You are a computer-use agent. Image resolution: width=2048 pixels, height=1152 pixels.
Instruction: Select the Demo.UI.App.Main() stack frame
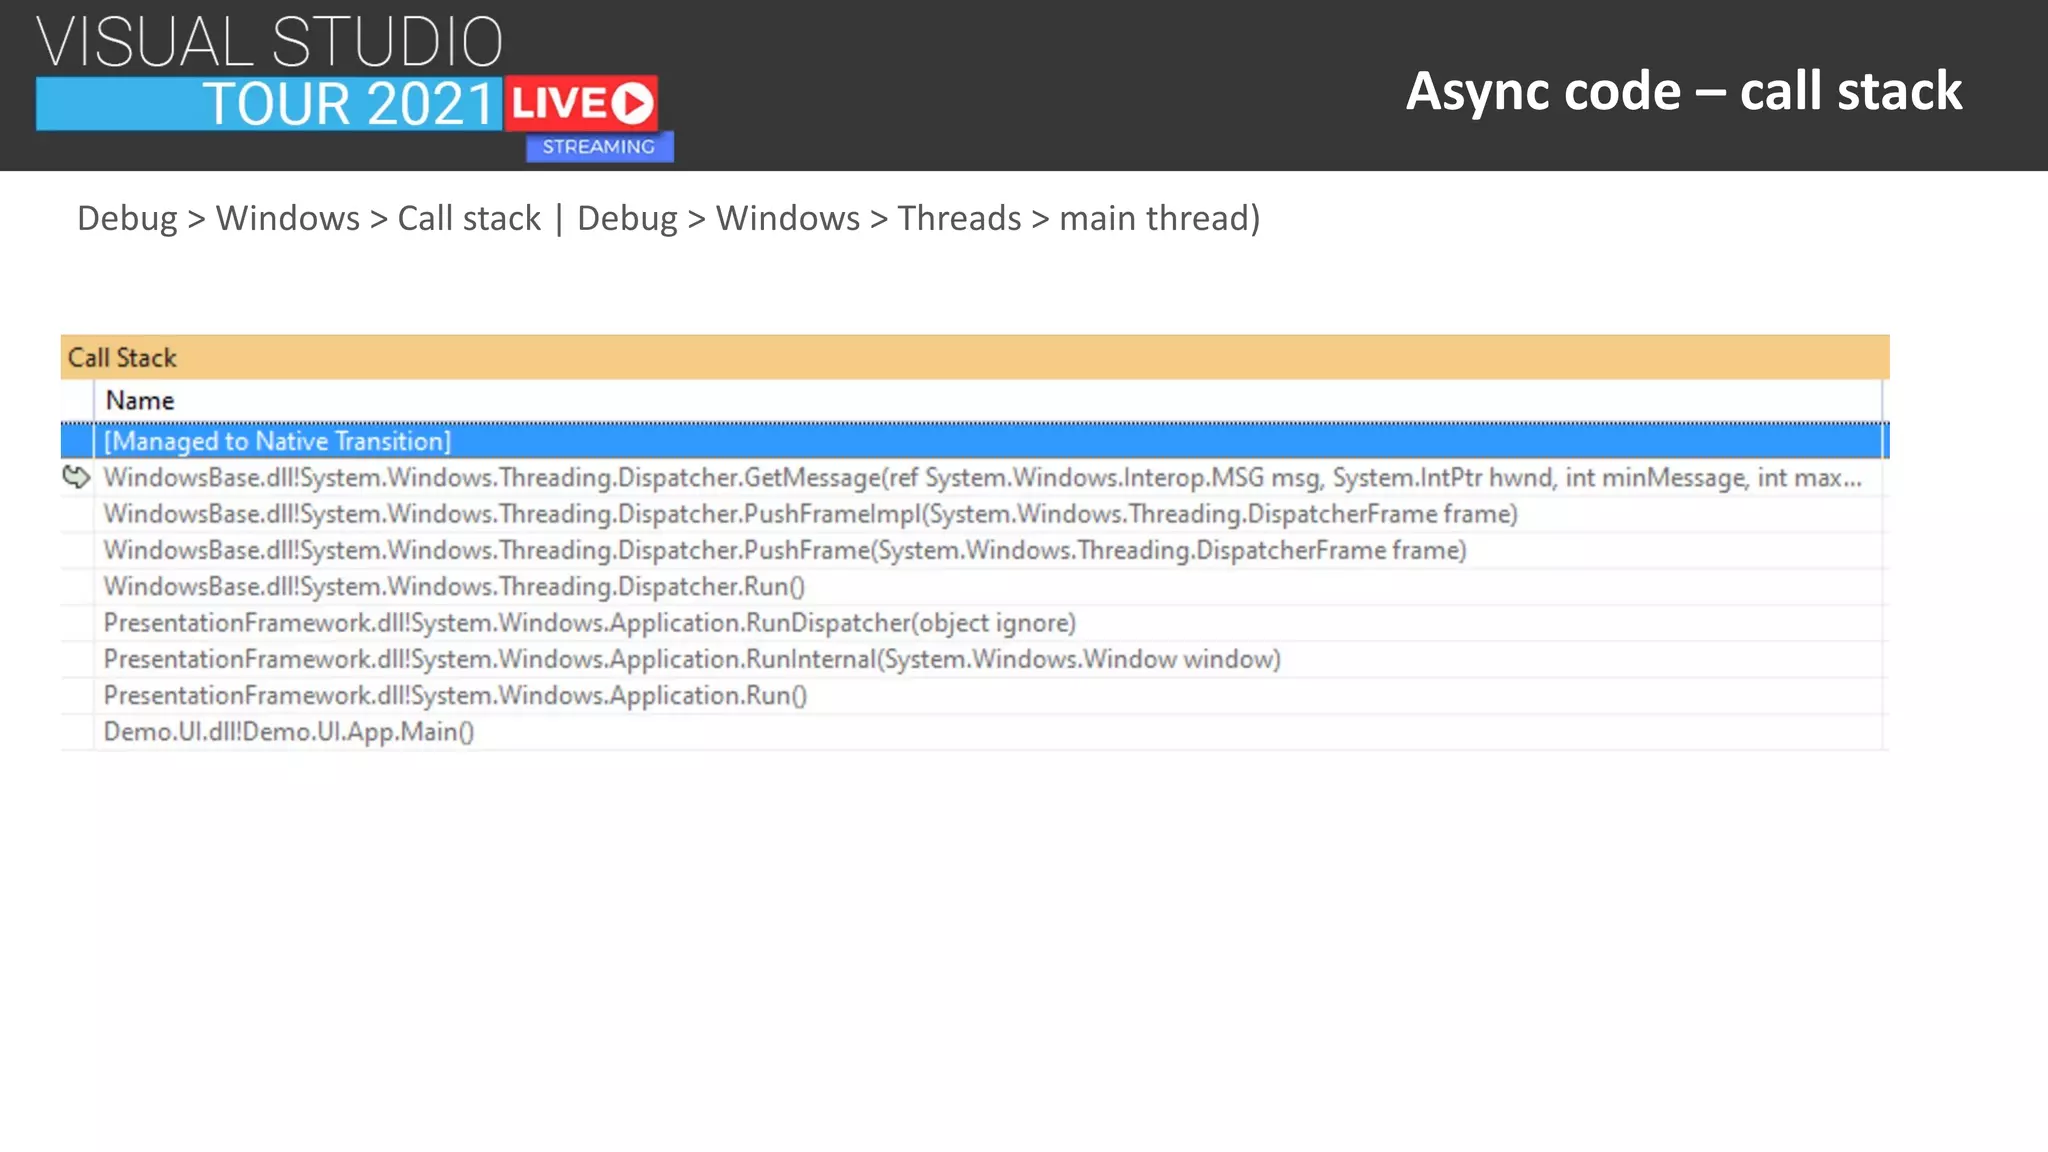click(x=975, y=732)
